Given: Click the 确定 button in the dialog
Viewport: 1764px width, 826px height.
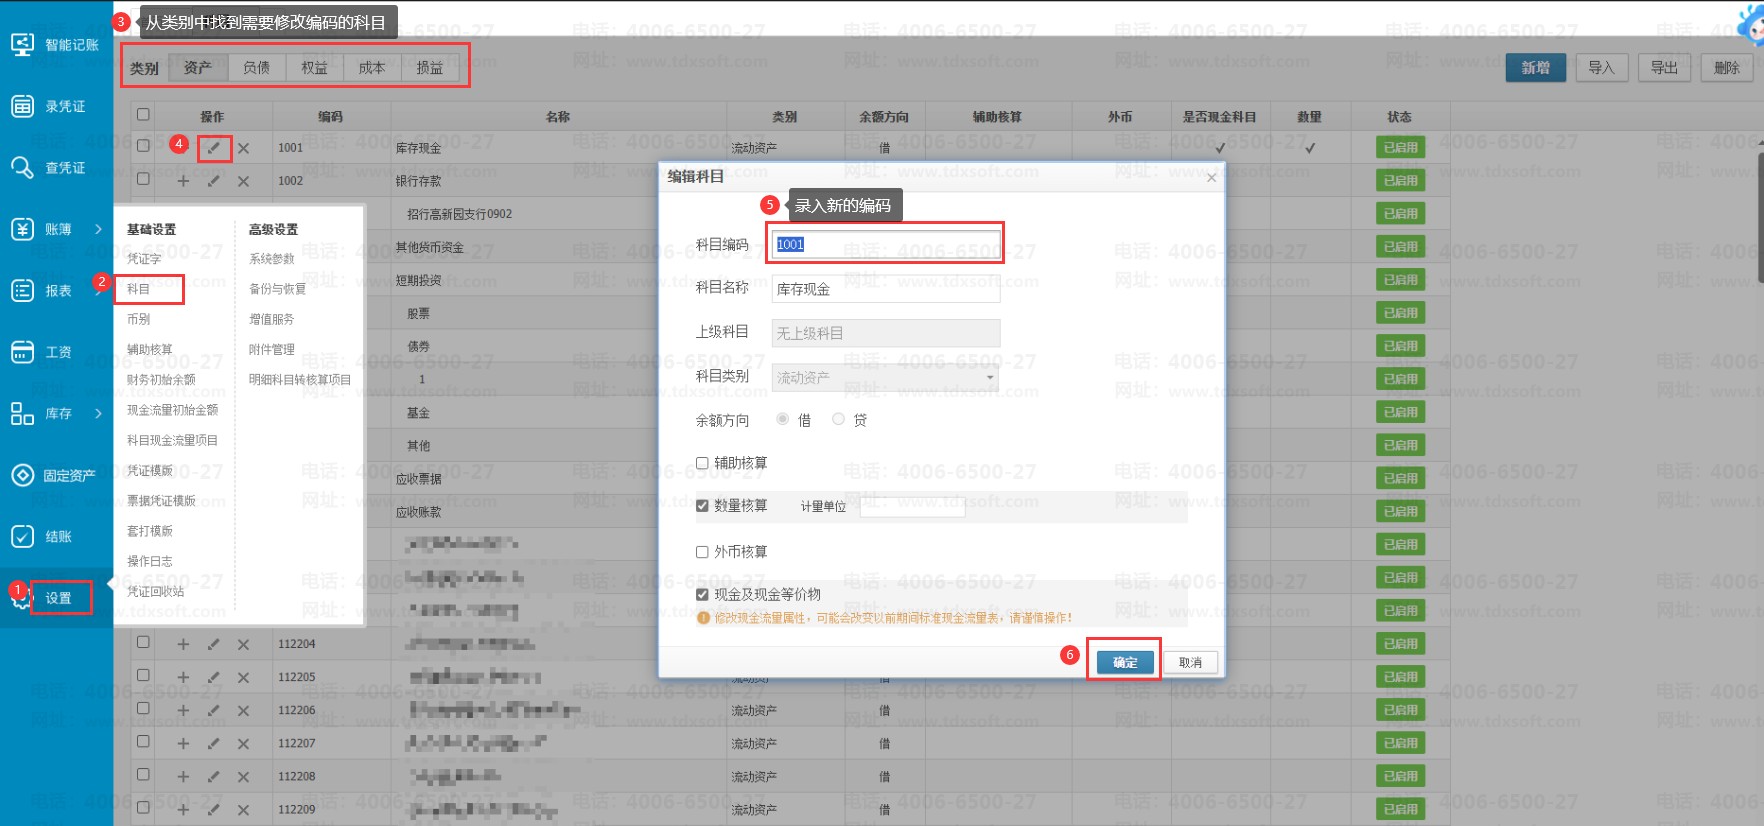Looking at the screenshot, I should [1125, 662].
